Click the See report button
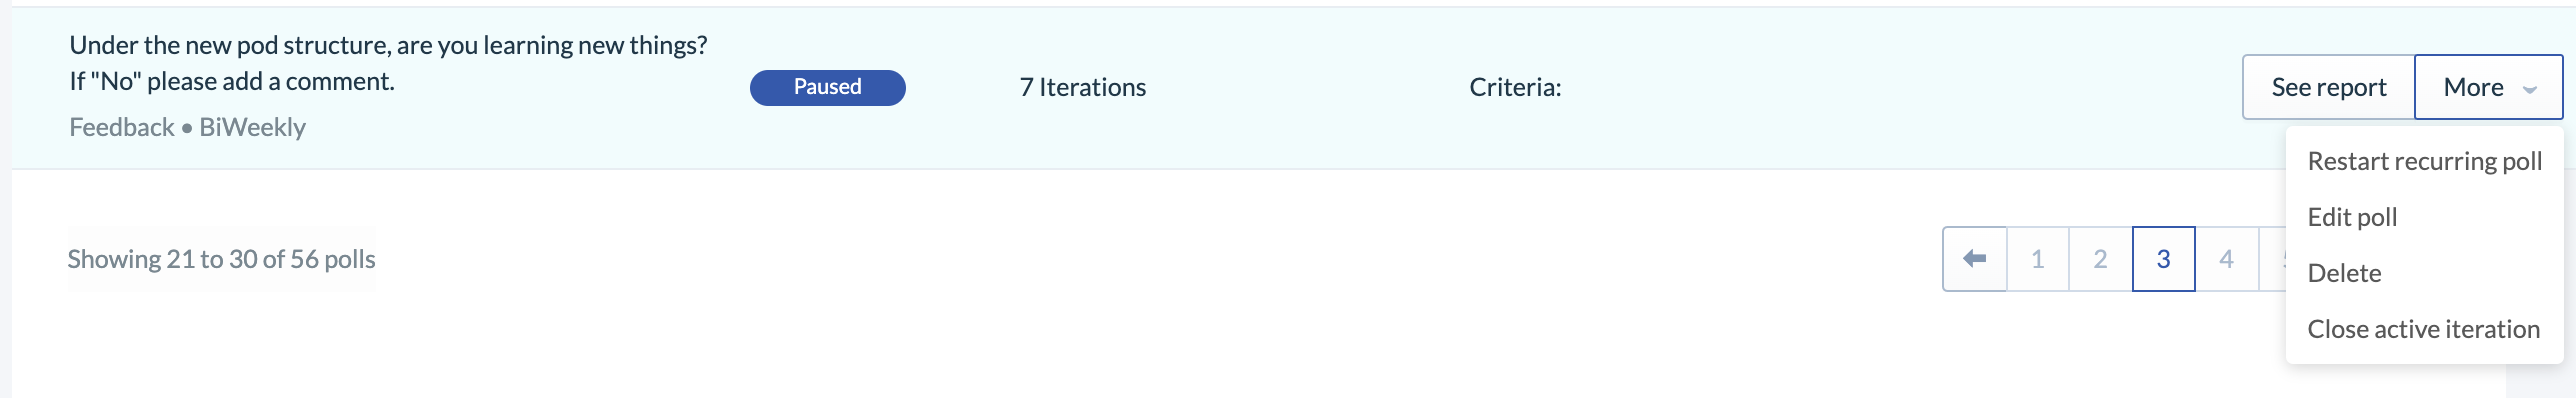This screenshot has width=2576, height=398. point(2329,87)
